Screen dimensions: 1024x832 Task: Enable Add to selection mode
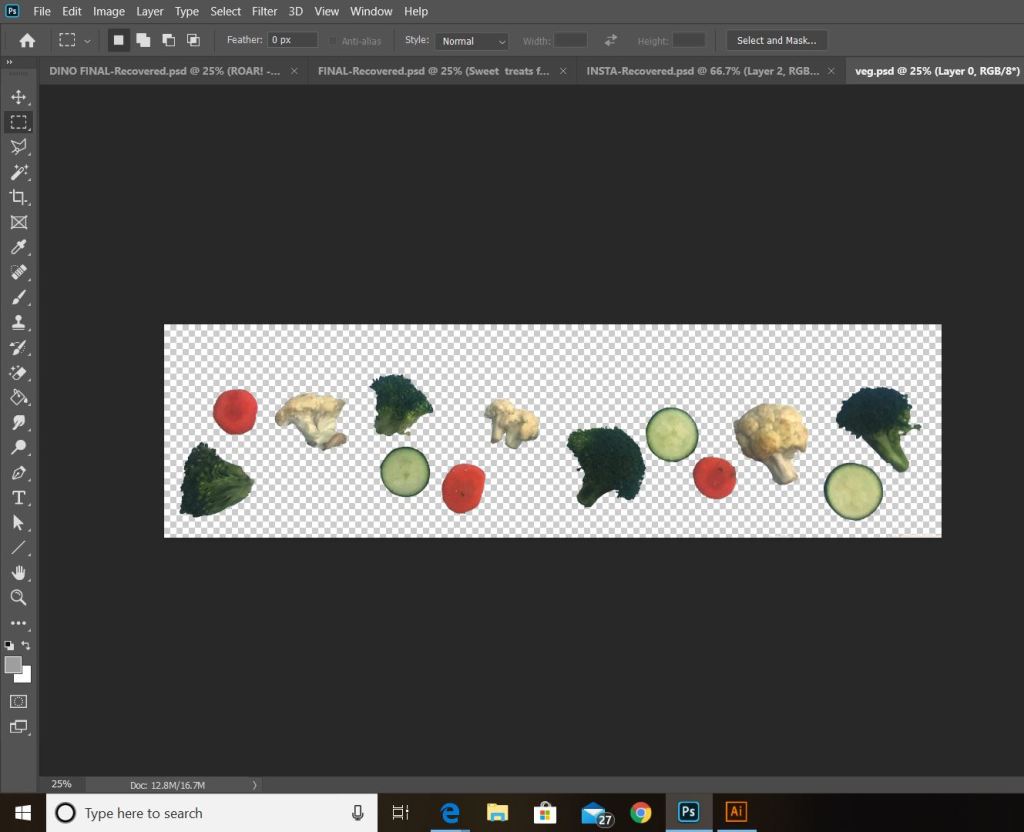[x=143, y=40]
